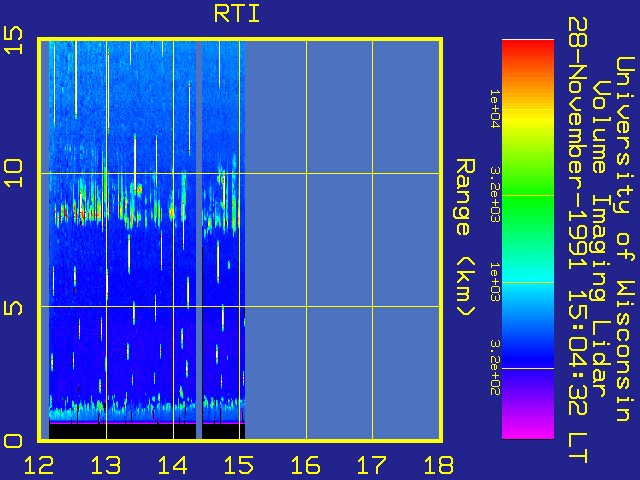Click the time axis label 13
The image size is (640, 480).
(106, 465)
